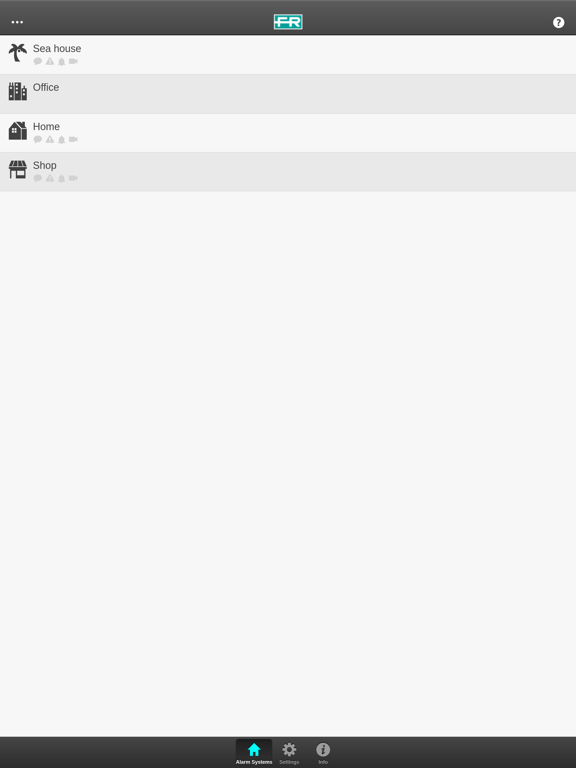The image size is (576, 768).
Task: Select the Office buildings icon
Action: pyautogui.click(x=18, y=92)
